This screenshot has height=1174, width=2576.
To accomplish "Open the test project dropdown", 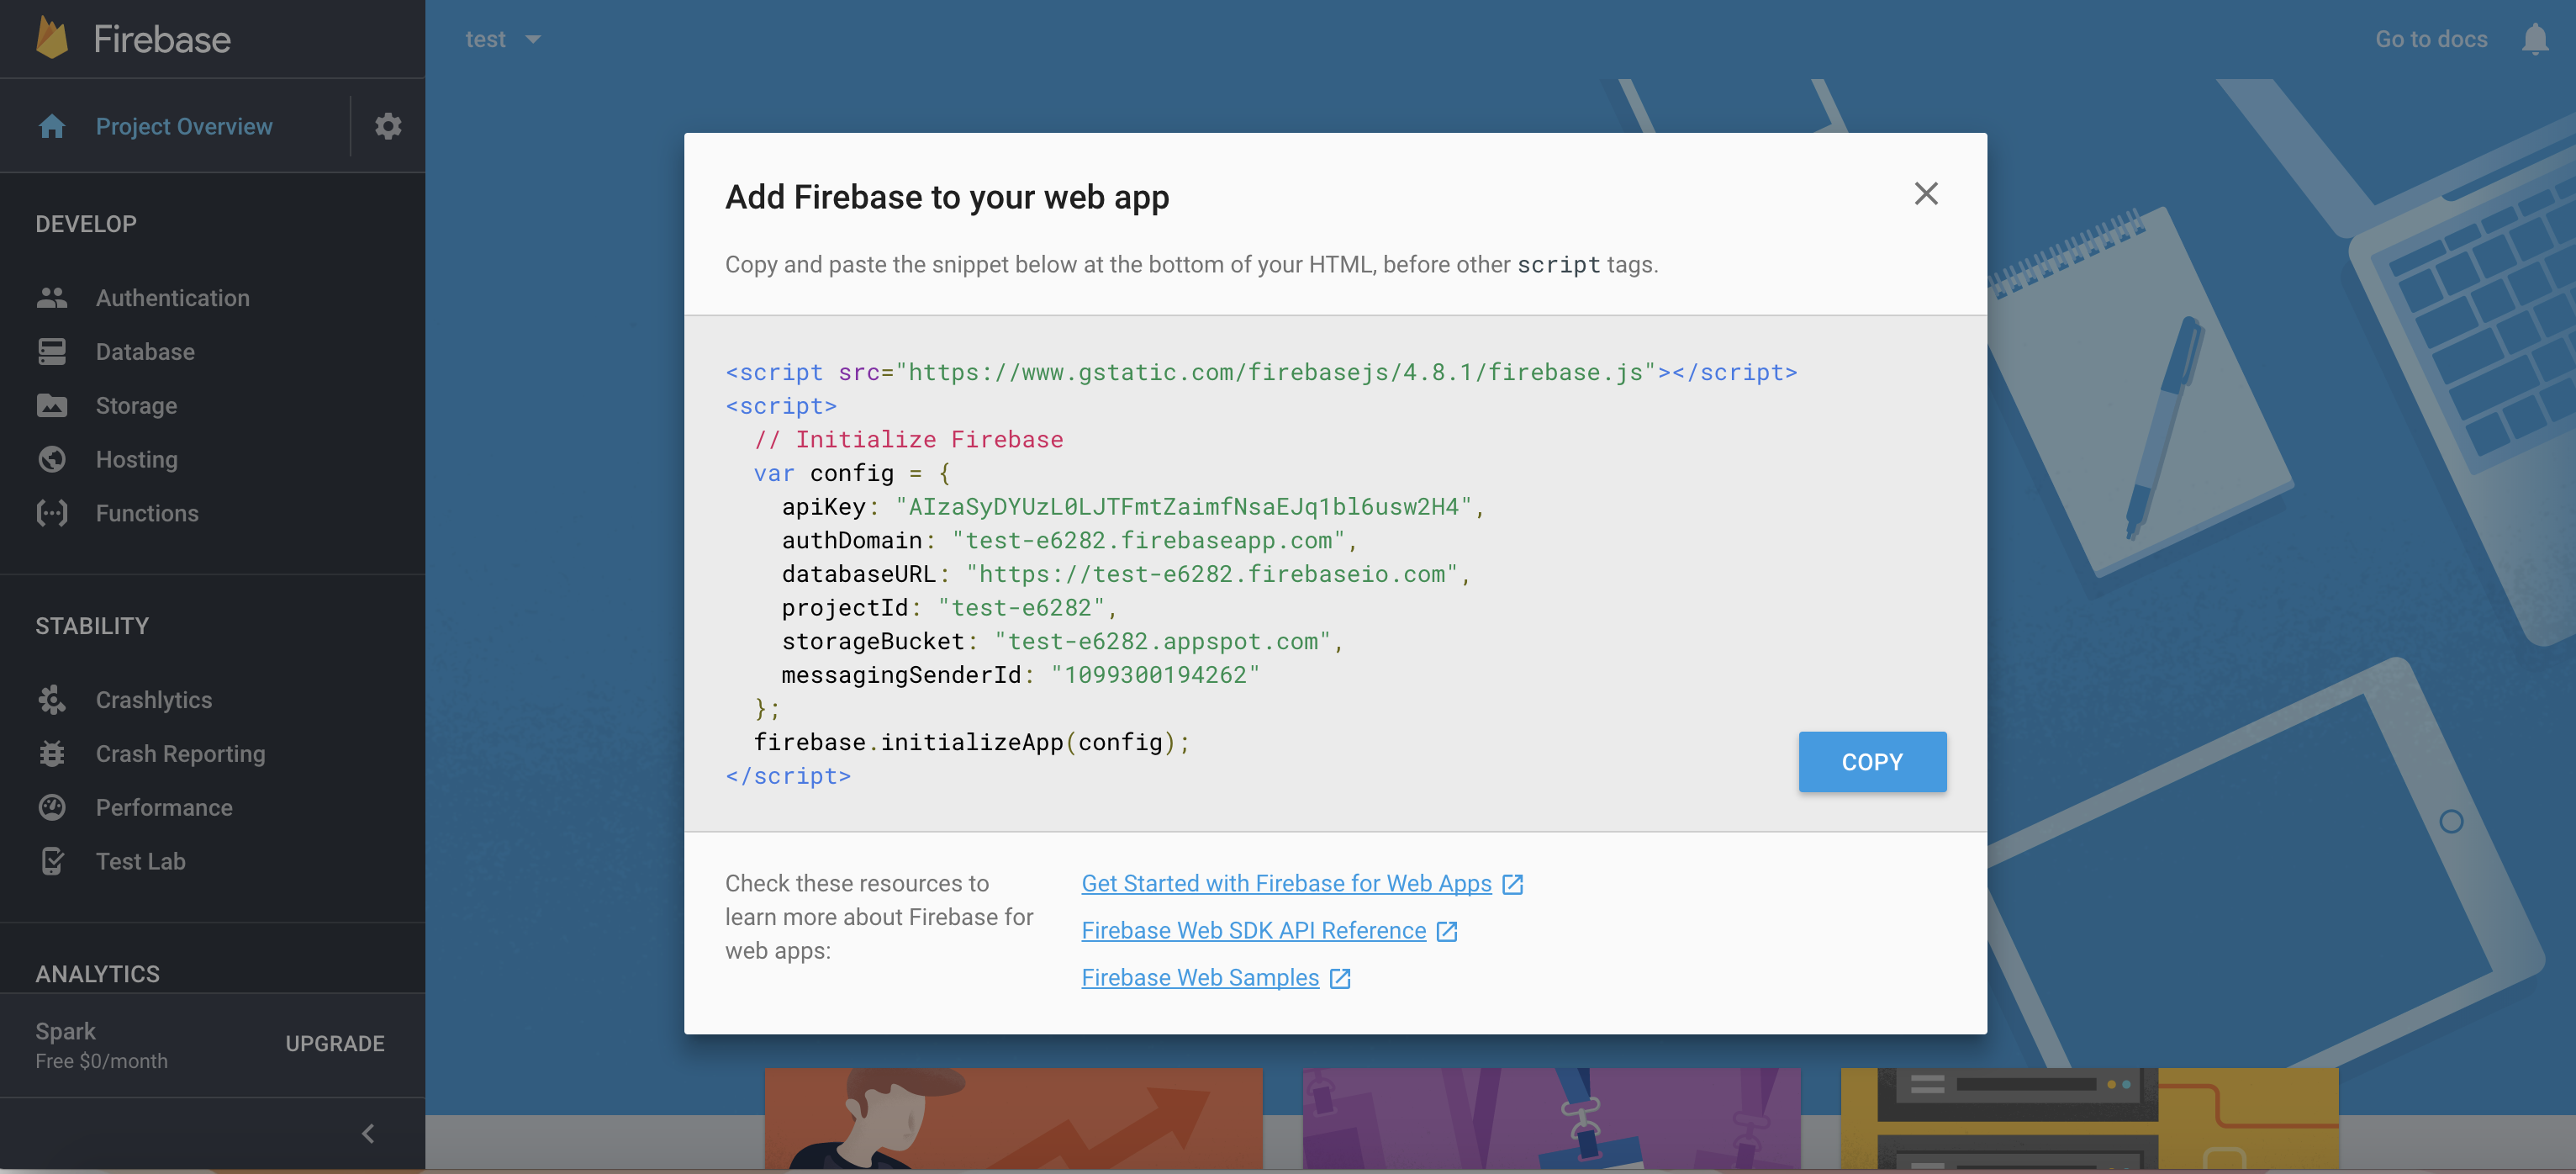I will click(503, 39).
